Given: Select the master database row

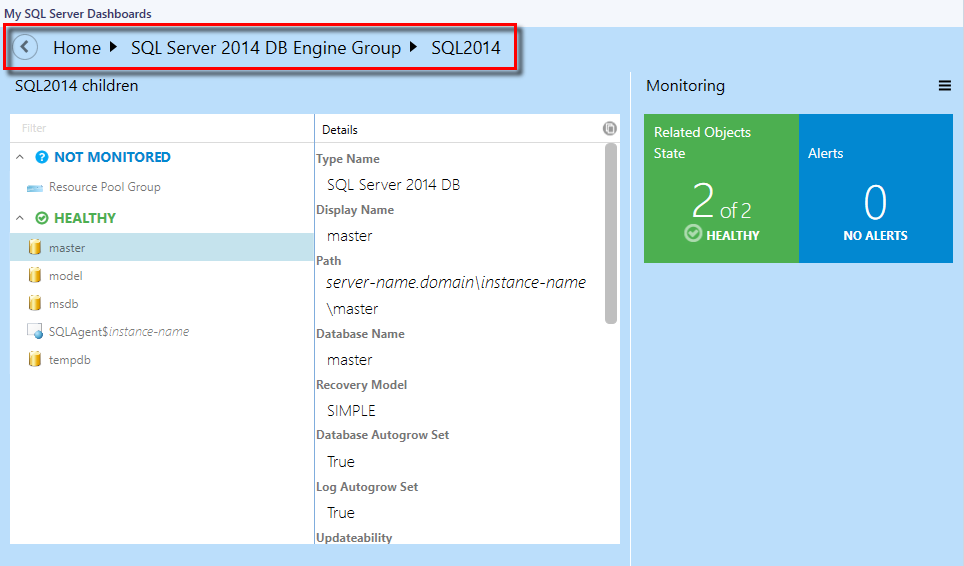Looking at the screenshot, I should [x=162, y=247].
